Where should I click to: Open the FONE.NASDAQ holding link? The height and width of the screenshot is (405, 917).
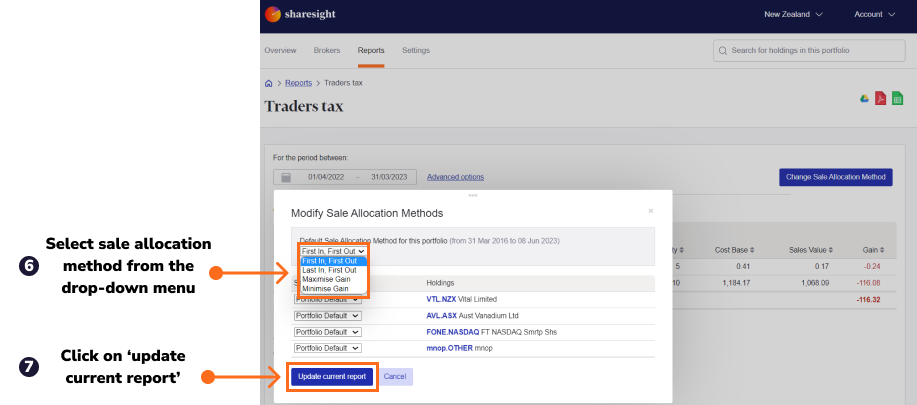point(453,332)
